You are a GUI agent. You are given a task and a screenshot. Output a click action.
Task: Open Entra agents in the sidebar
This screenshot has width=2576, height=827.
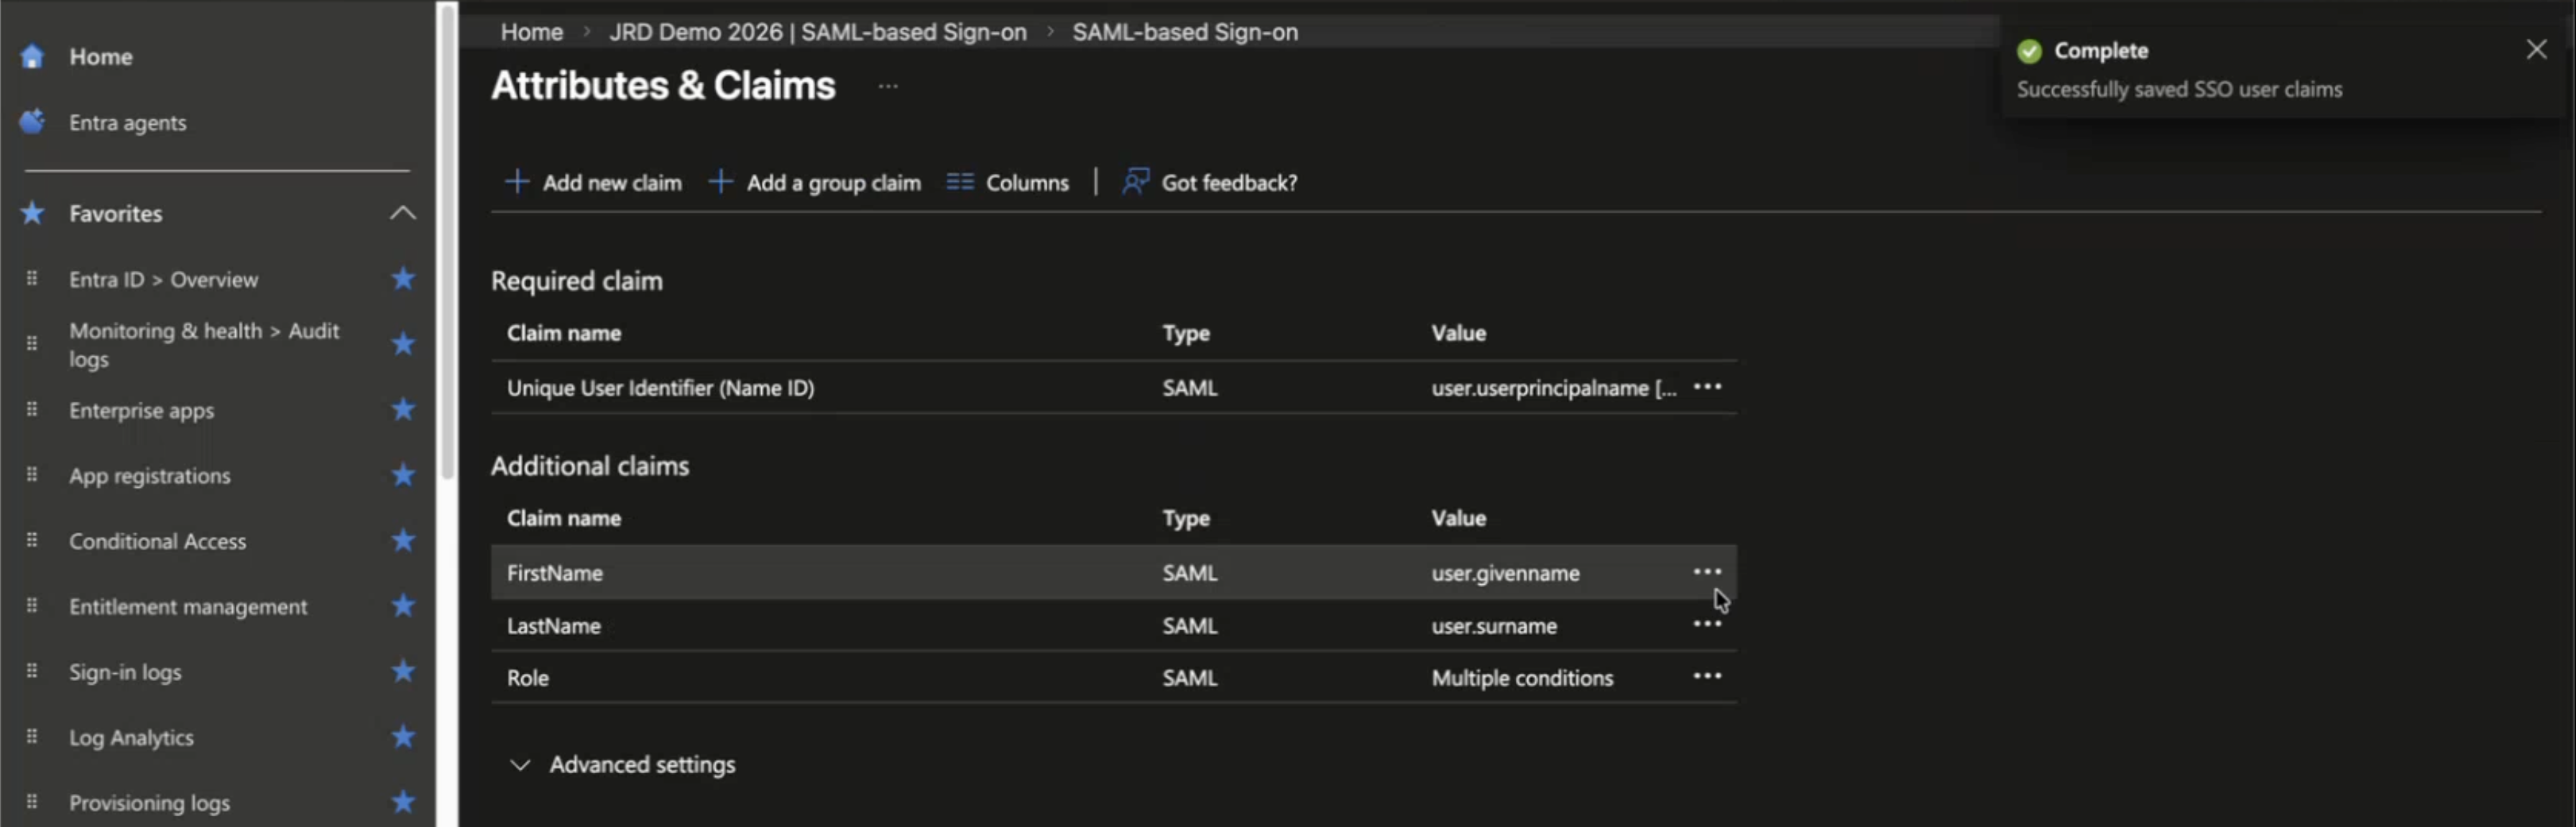[127, 123]
